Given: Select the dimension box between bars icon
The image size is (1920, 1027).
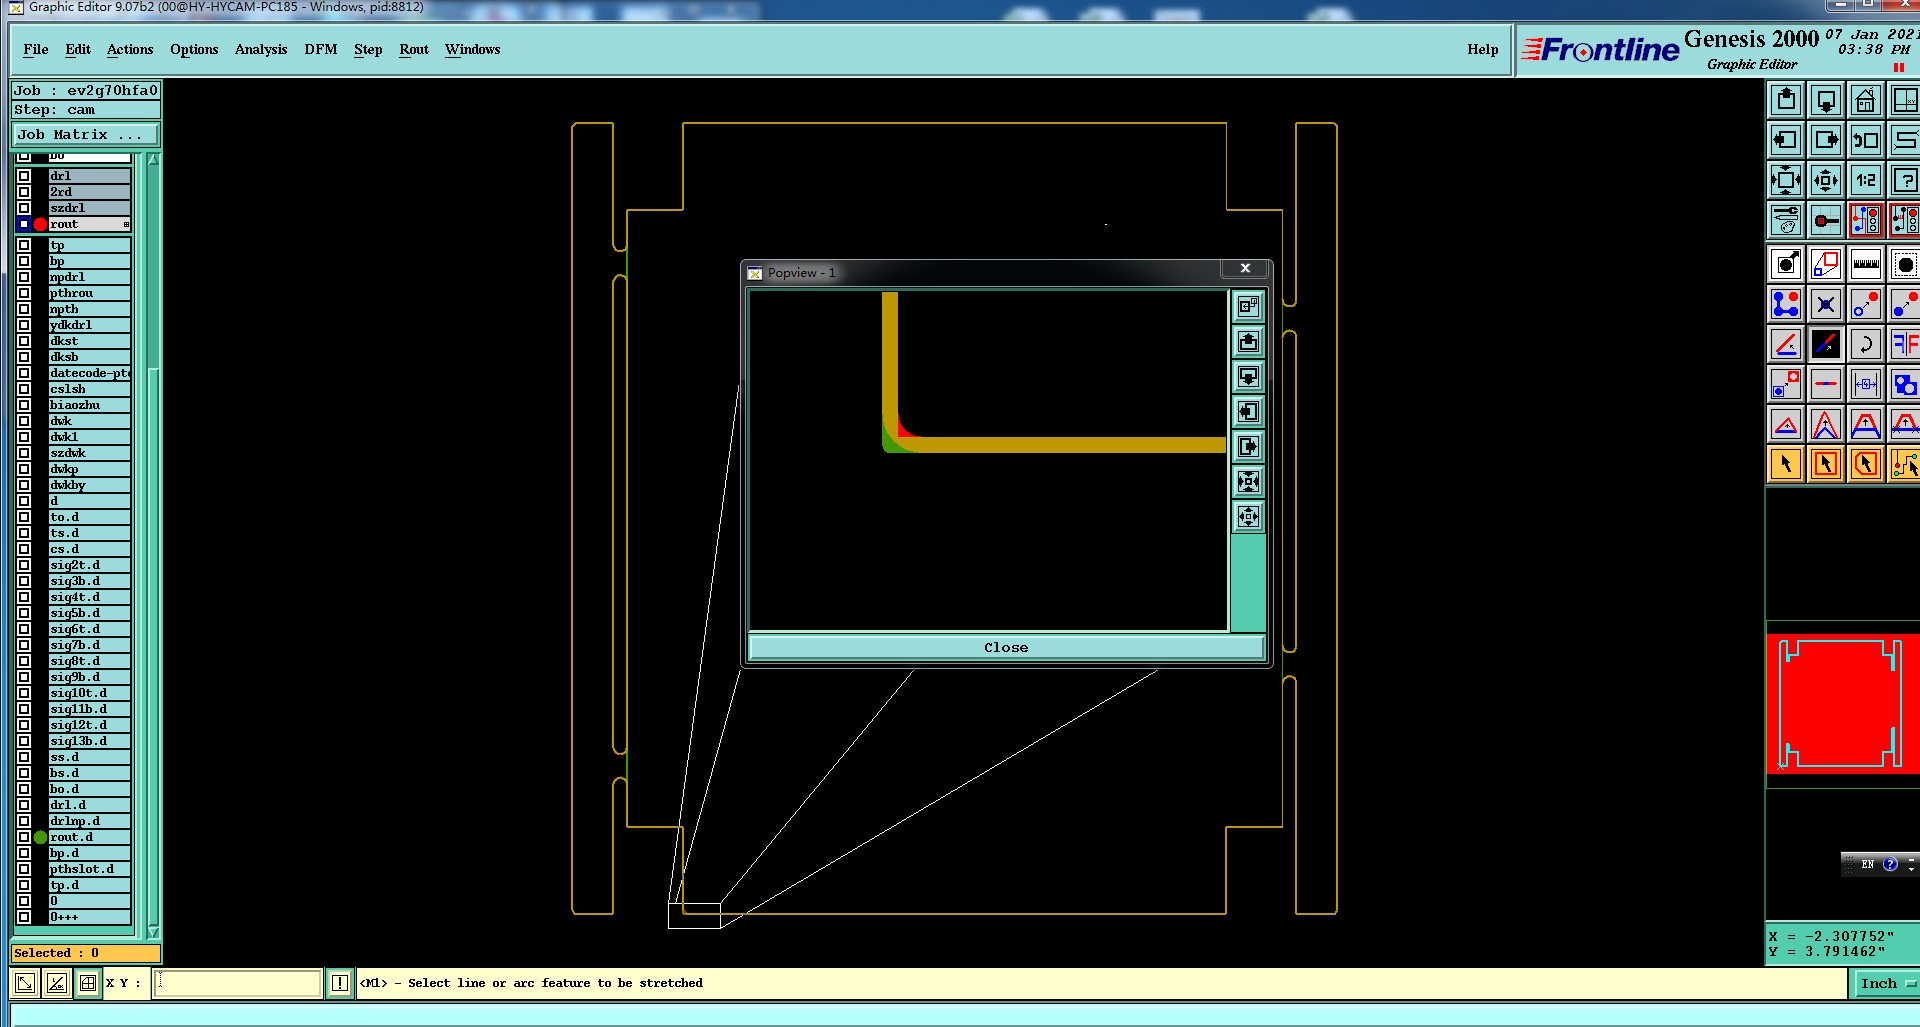Looking at the screenshot, I should tap(1866, 384).
